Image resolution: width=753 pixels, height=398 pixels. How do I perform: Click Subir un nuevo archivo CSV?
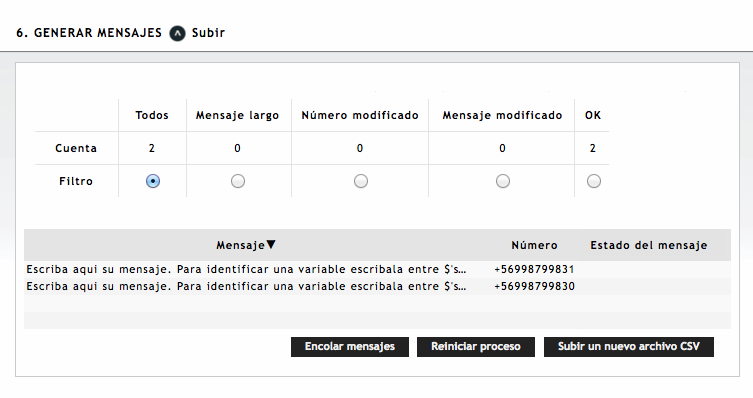[x=629, y=347]
